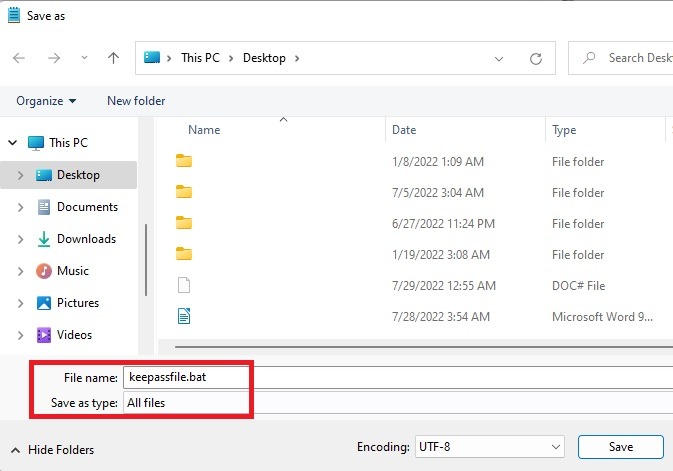Click the Notepad icon in title bar
Viewport: 673px width, 471px height.
click(14, 15)
